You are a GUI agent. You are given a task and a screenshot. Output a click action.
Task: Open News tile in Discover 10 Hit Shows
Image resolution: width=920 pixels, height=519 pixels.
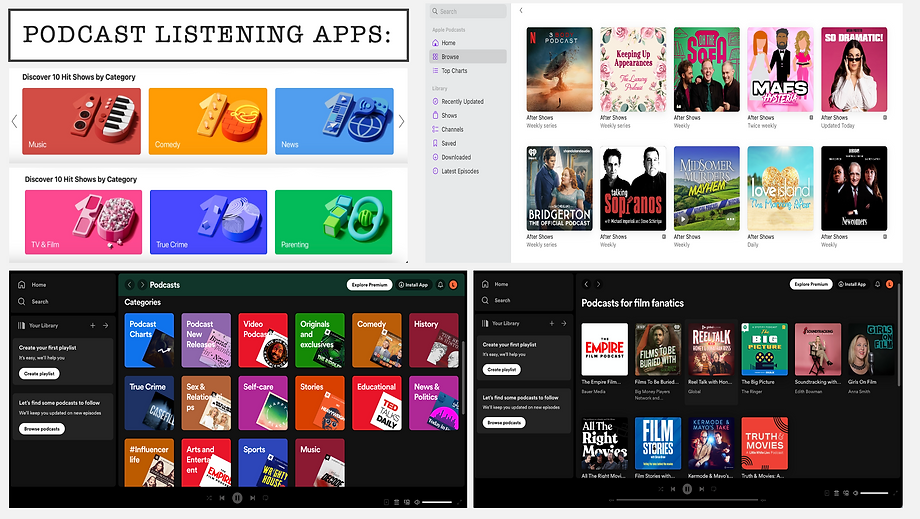point(334,121)
